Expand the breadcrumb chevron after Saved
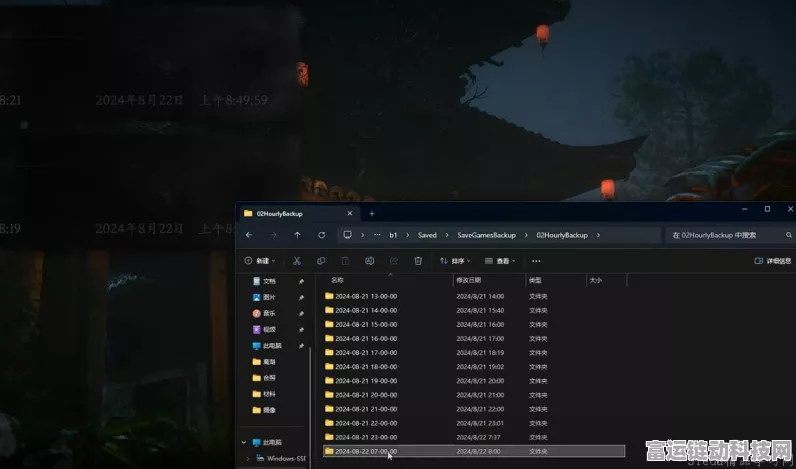This screenshot has height=469, width=796. click(447, 235)
